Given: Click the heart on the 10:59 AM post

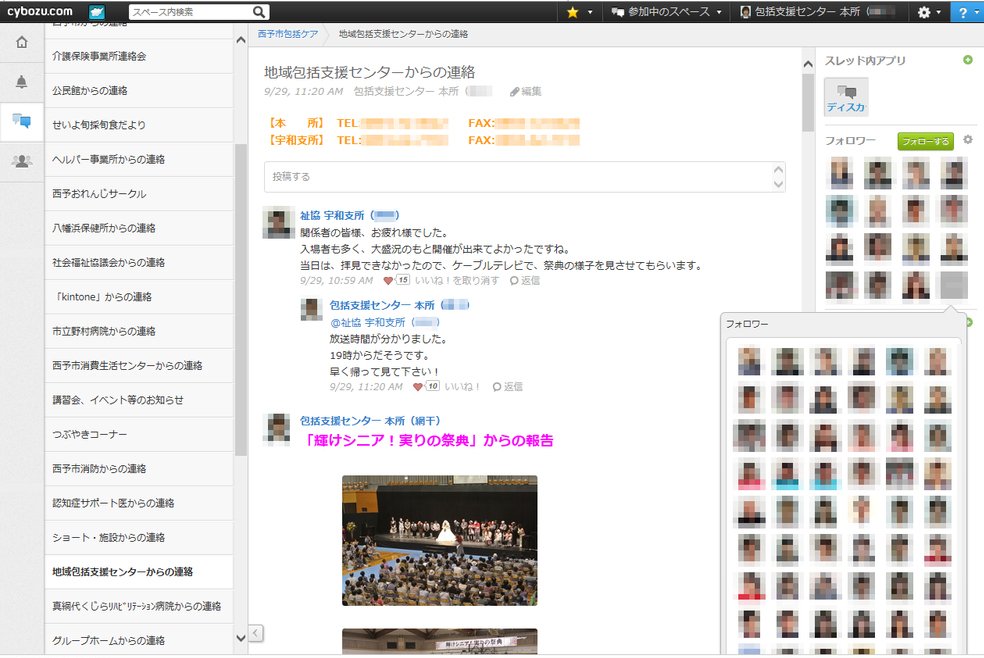Looking at the screenshot, I should pos(388,280).
